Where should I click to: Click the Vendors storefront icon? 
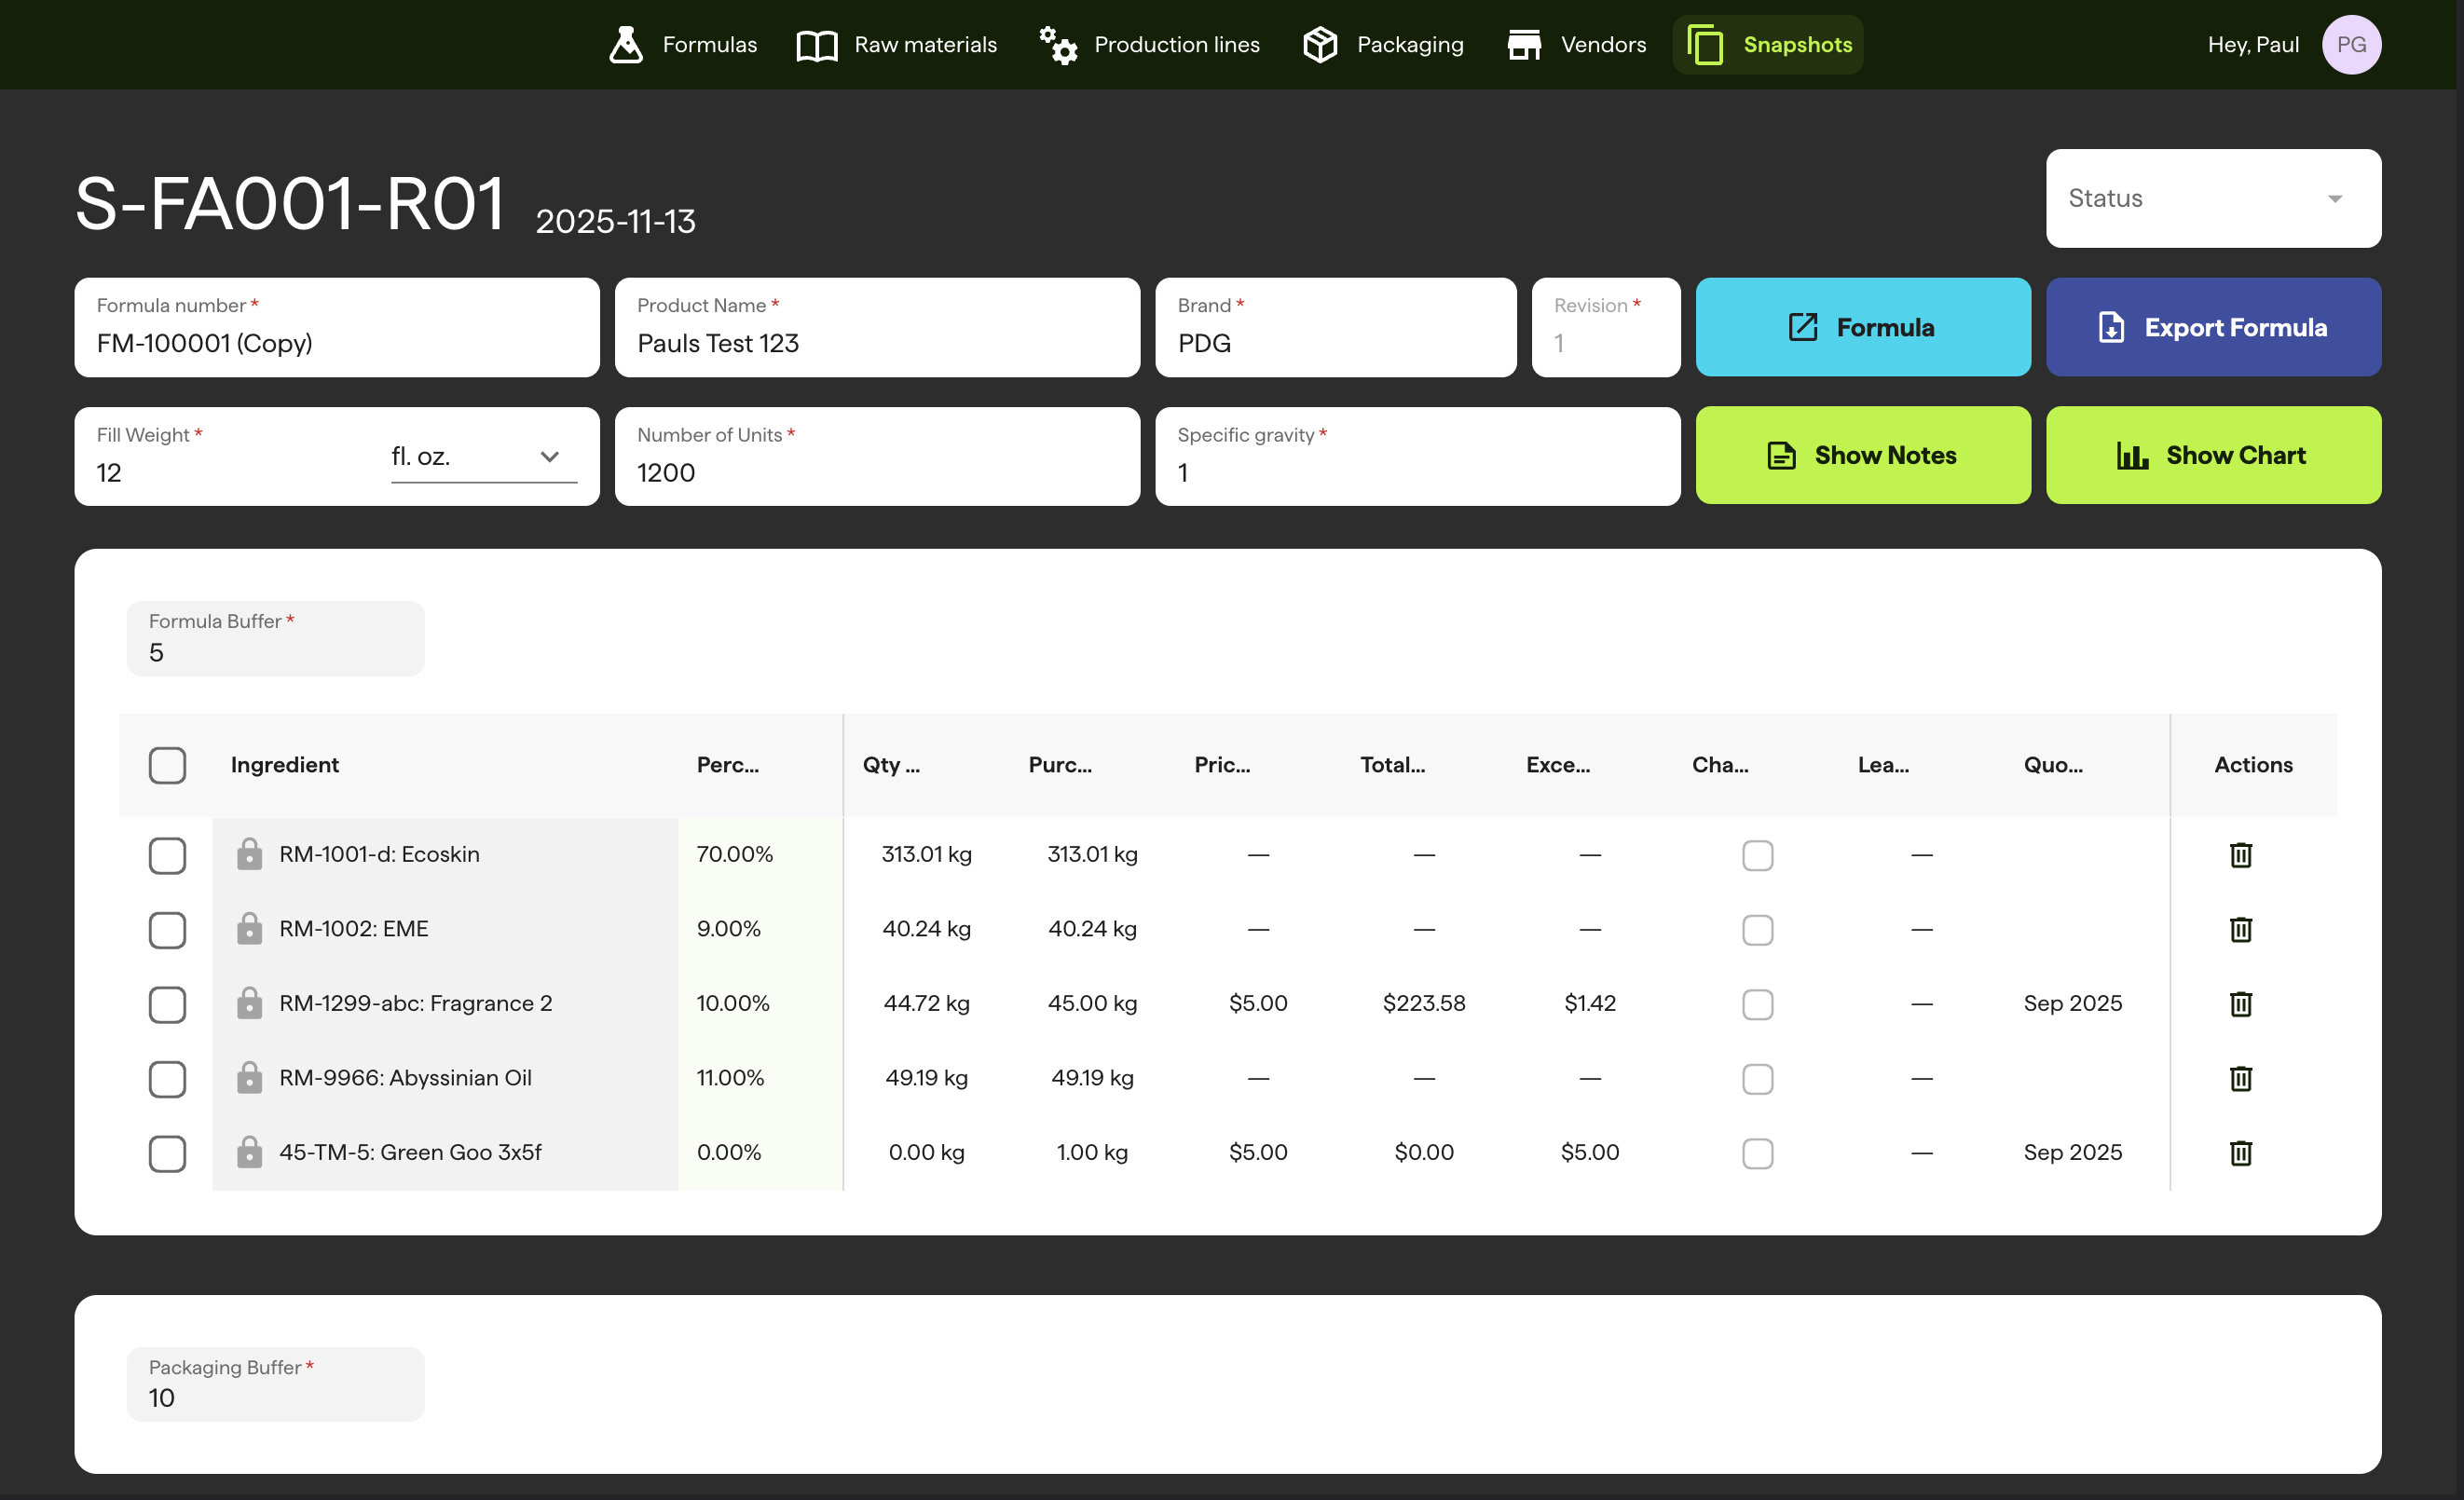pyautogui.click(x=1524, y=44)
